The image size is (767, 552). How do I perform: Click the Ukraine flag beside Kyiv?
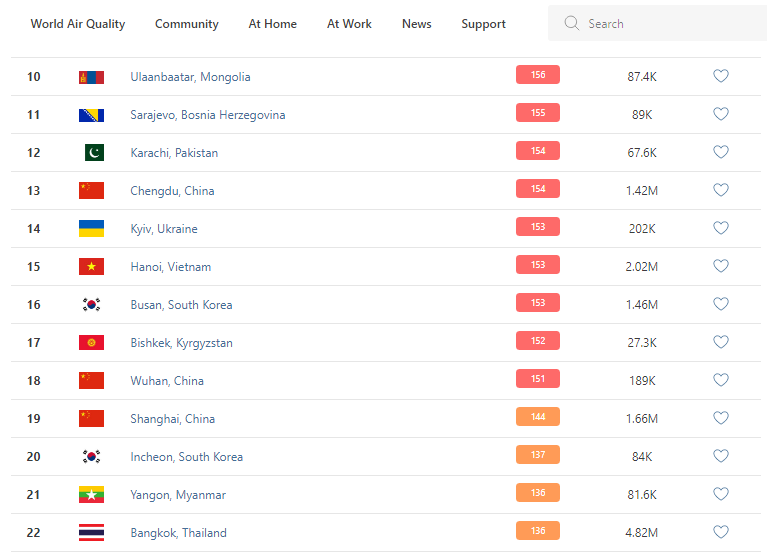pyautogui.click(x=91, y=229)
